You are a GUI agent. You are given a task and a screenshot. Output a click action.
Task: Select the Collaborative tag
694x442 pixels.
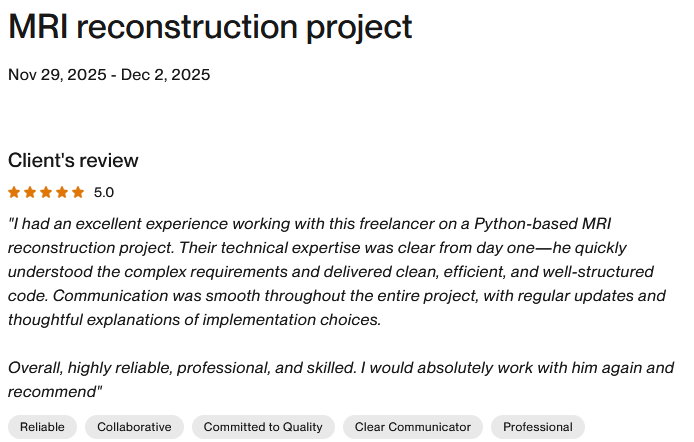pos(134,427)
